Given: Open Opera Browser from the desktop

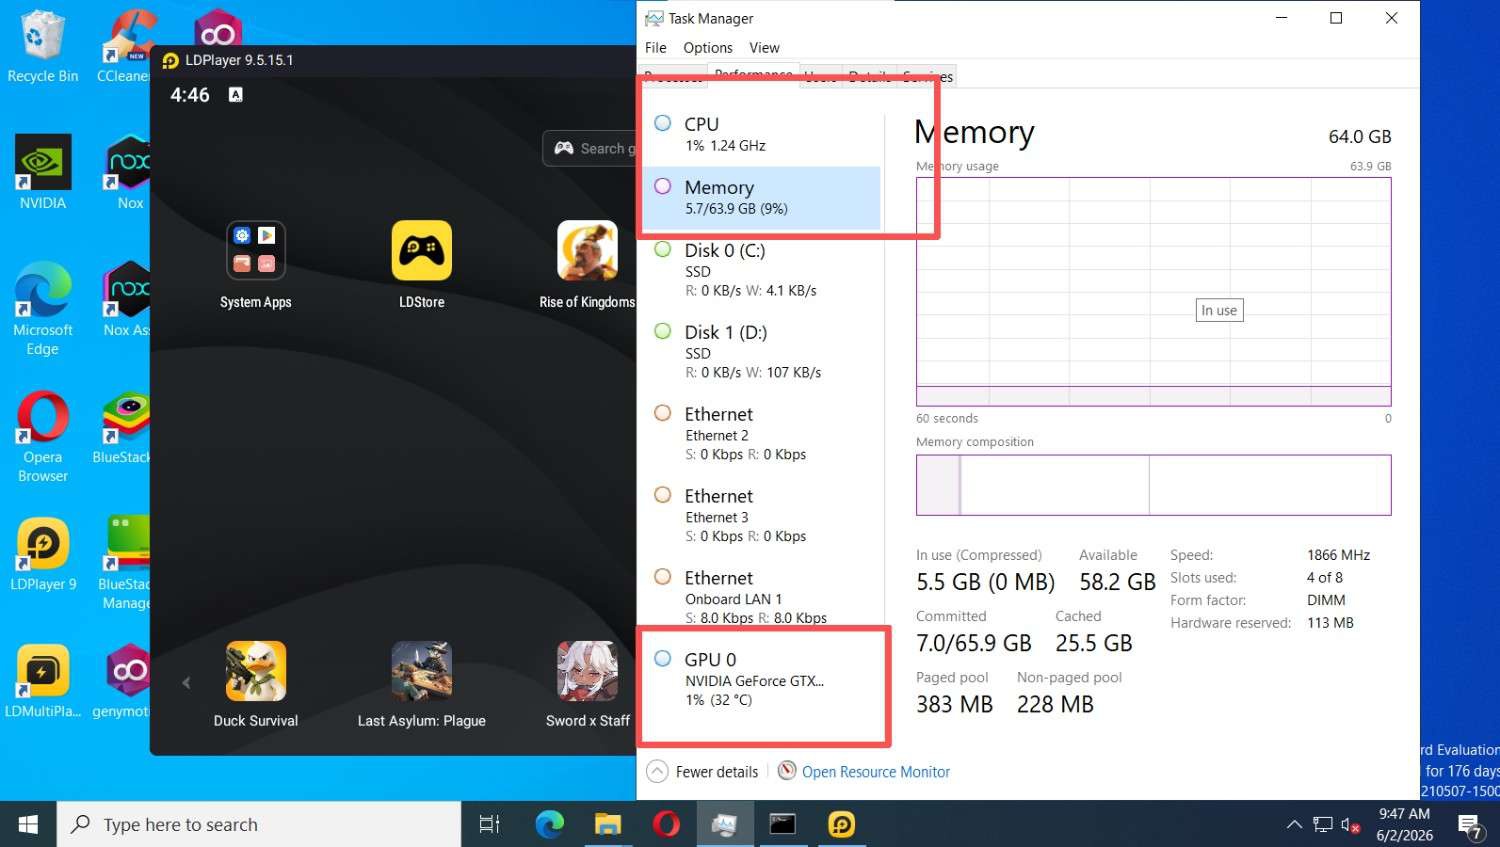Looking at the screenshot, I should pos(43,437).
